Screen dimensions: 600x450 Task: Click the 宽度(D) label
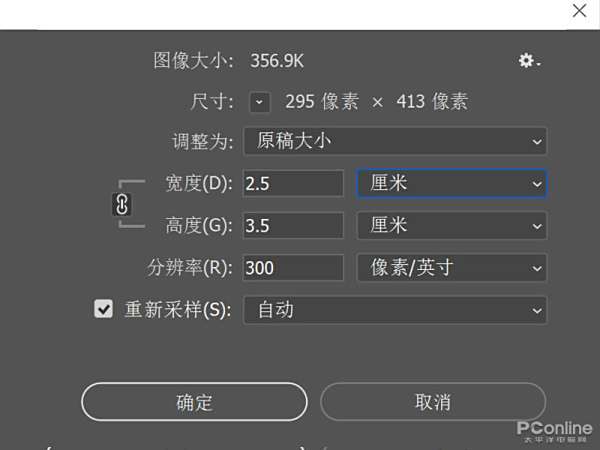click(198, 183)
